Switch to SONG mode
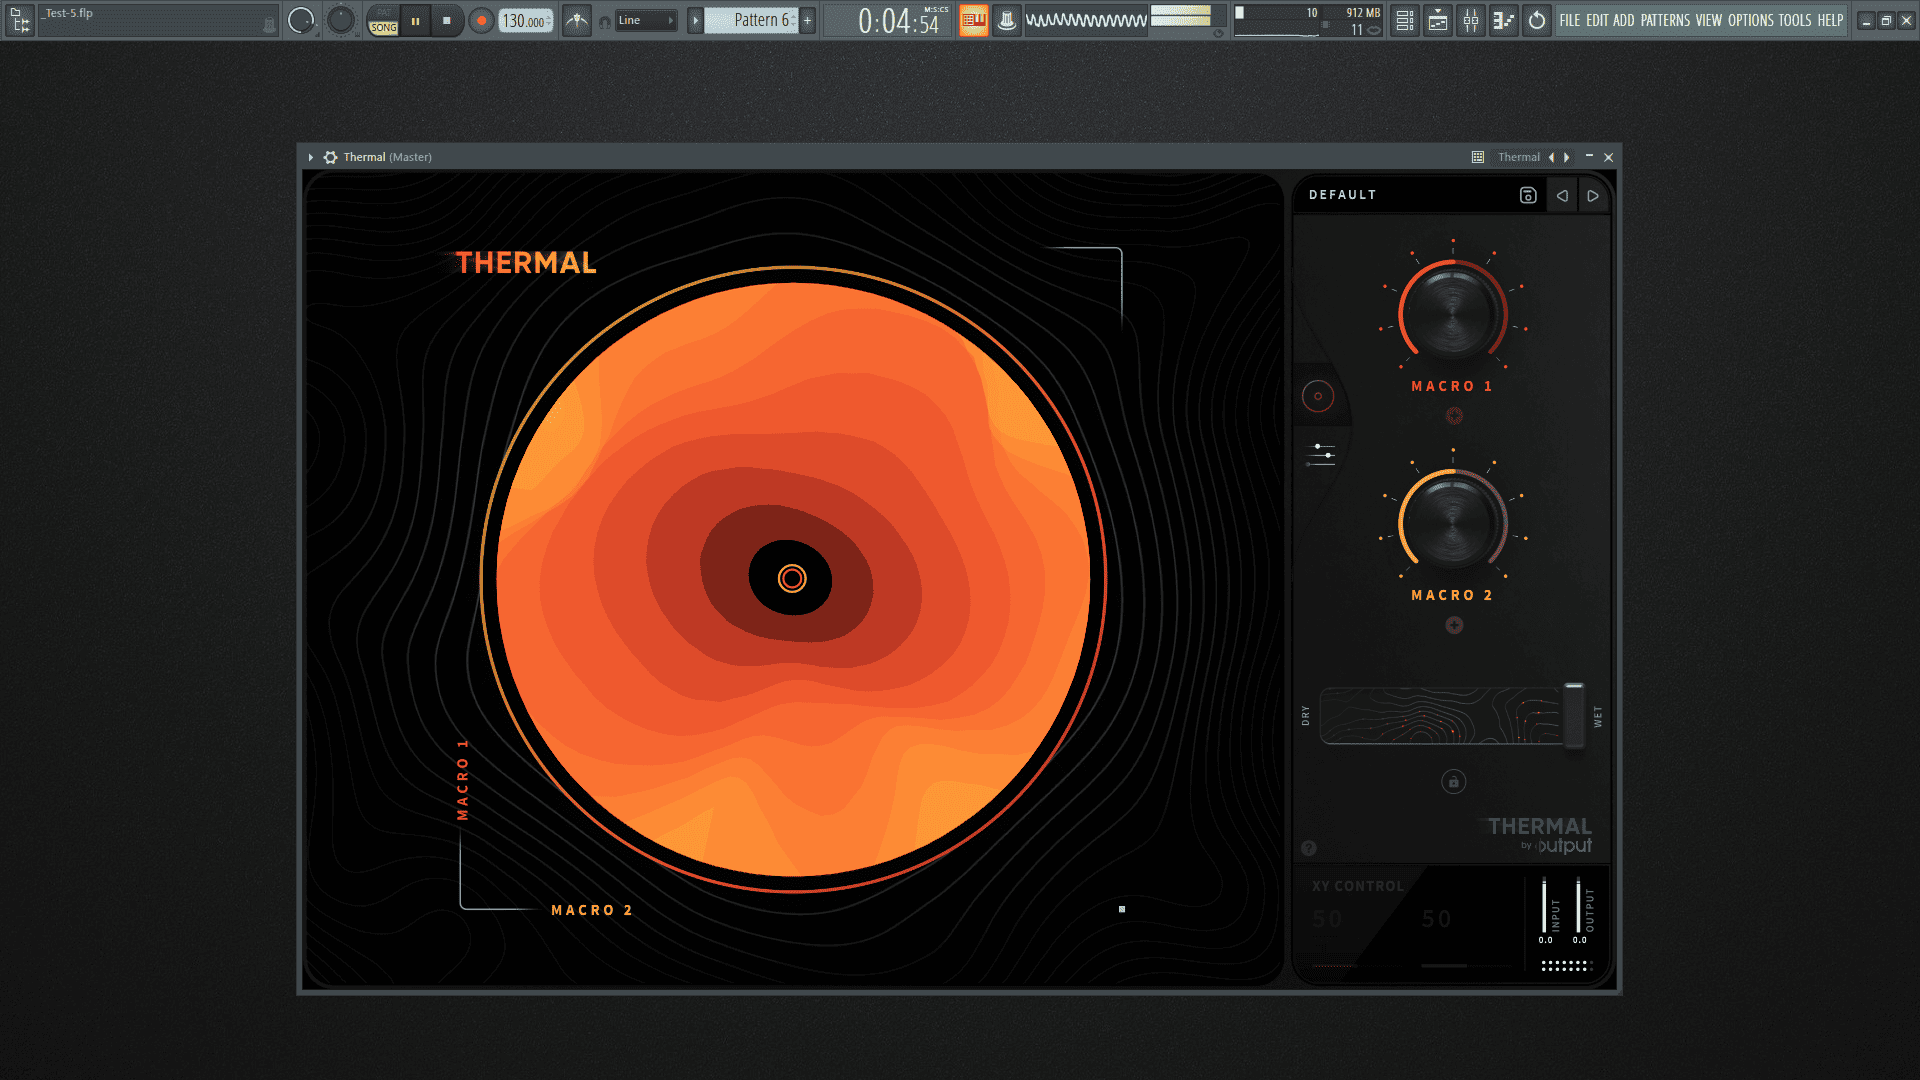The height and width of the screenshot is (1080, 1920). tap(384, 28)
